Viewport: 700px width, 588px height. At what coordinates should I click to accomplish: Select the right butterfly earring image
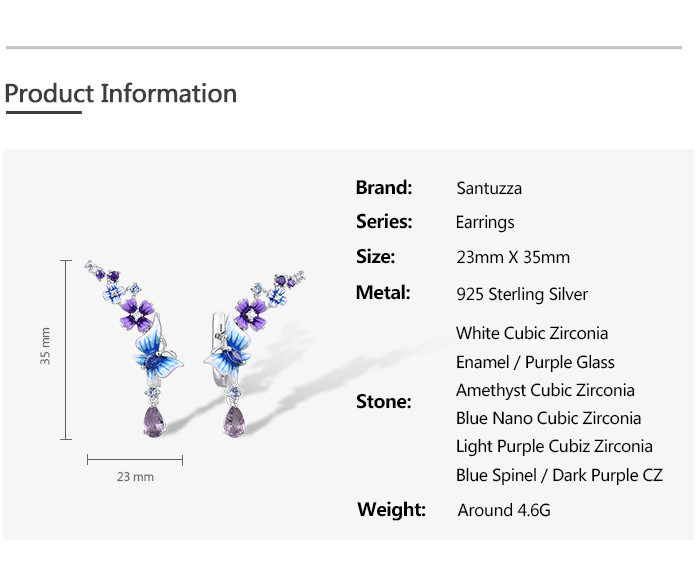tap(255, 345)
